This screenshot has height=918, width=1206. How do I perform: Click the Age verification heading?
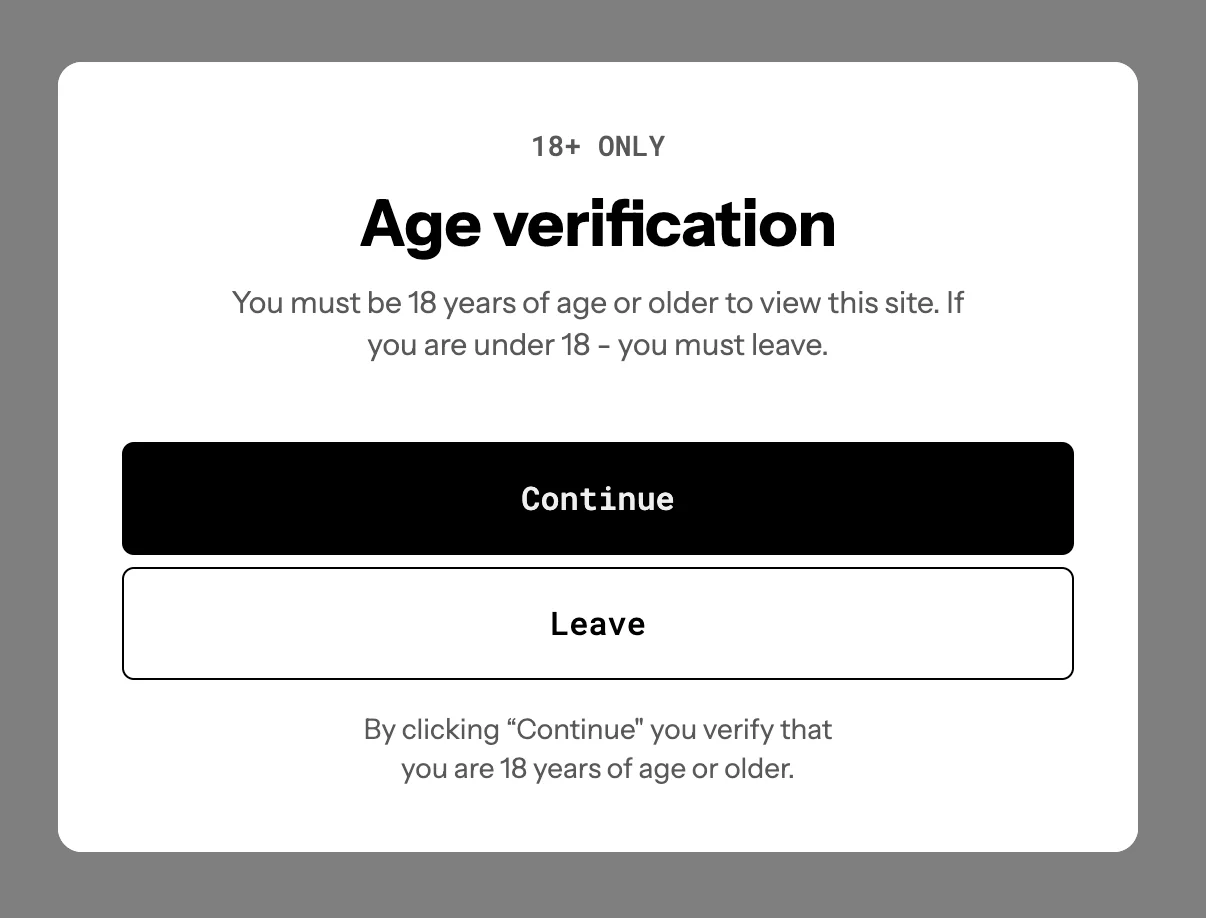(x=597, y=222)
